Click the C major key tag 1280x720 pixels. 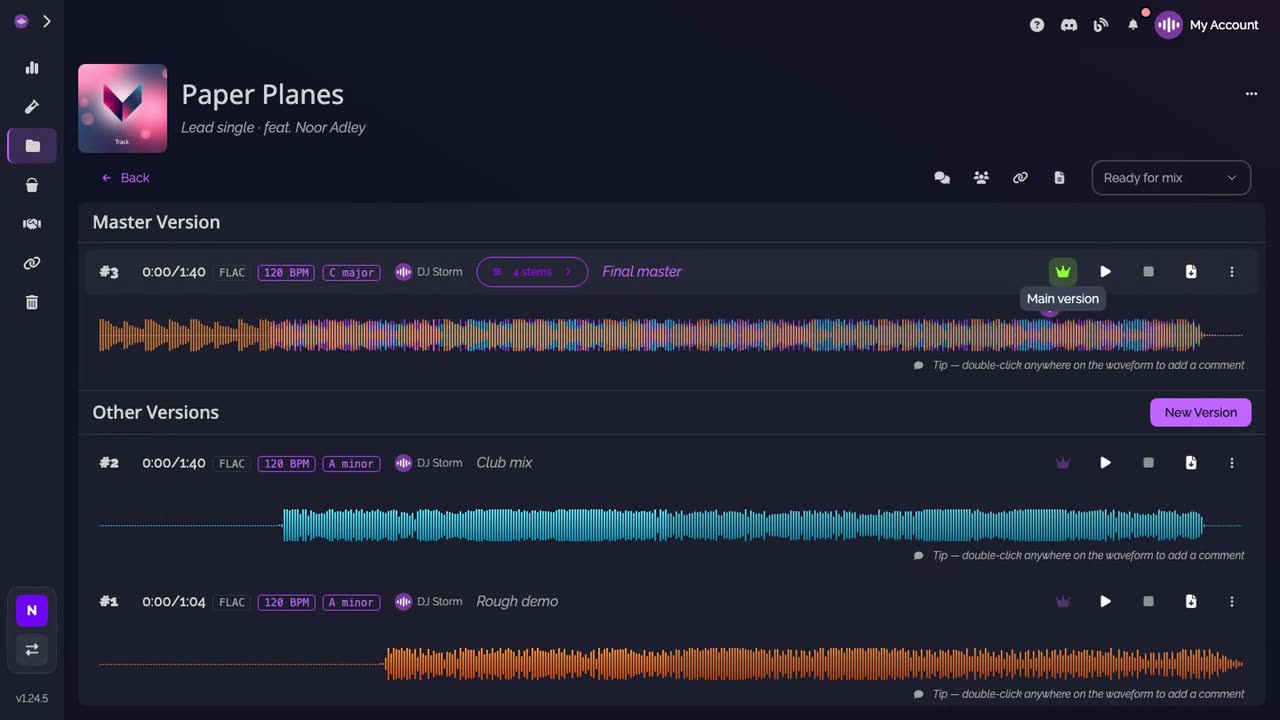click(351, 272)
